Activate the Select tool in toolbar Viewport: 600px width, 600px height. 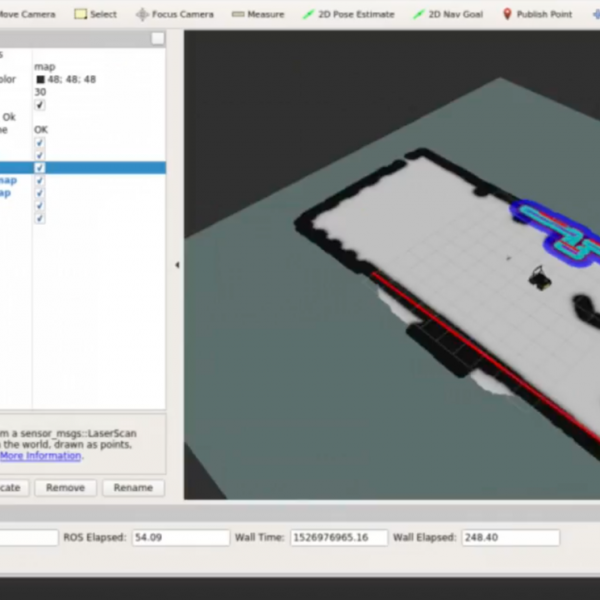(95, 14)
